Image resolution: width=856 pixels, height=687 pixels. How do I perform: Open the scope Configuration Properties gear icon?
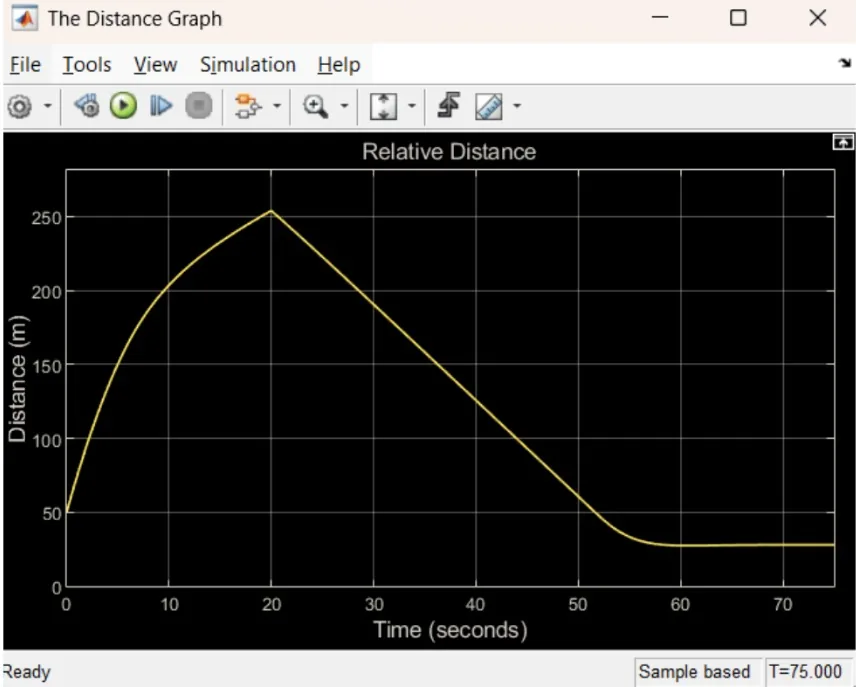click(20, 106)
